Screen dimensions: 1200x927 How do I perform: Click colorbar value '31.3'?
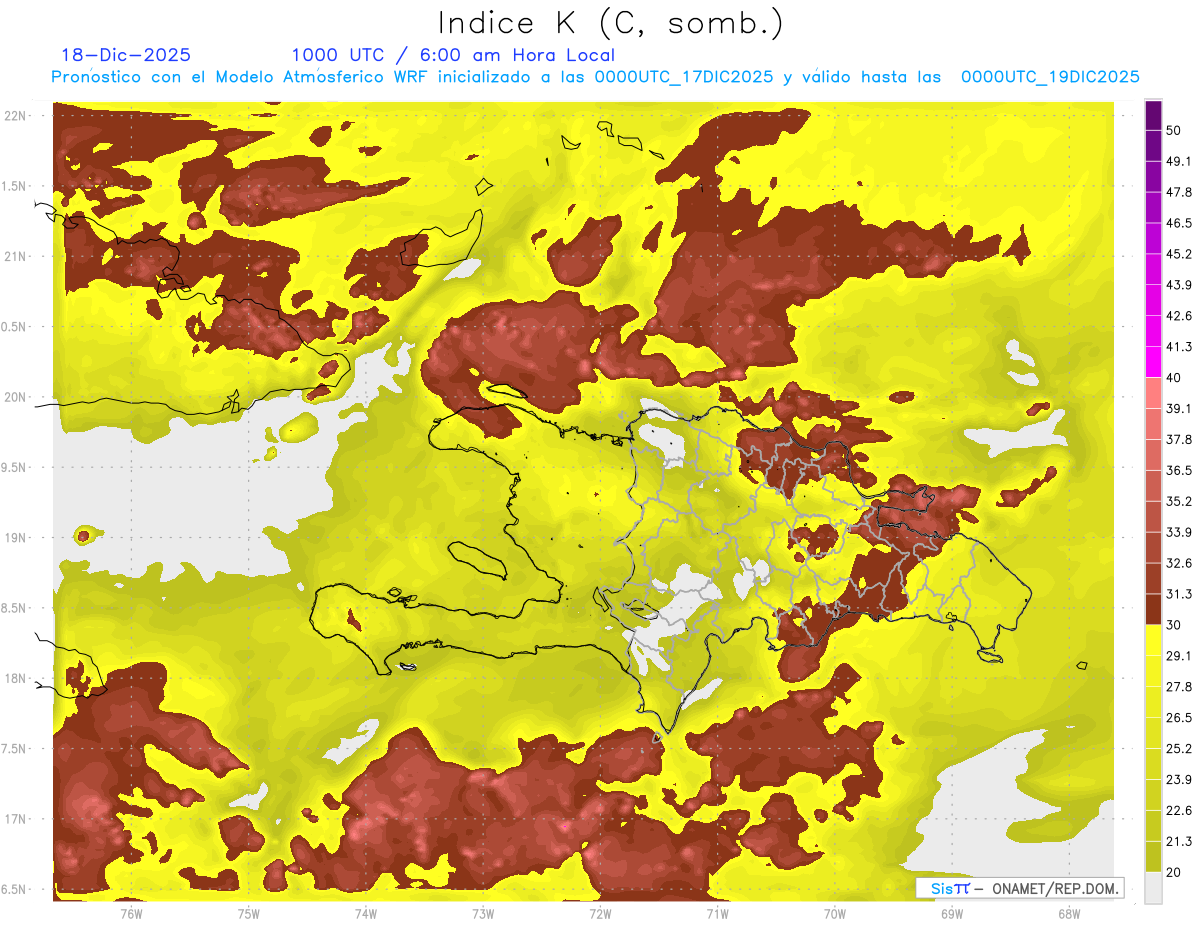coord(1178,594)
